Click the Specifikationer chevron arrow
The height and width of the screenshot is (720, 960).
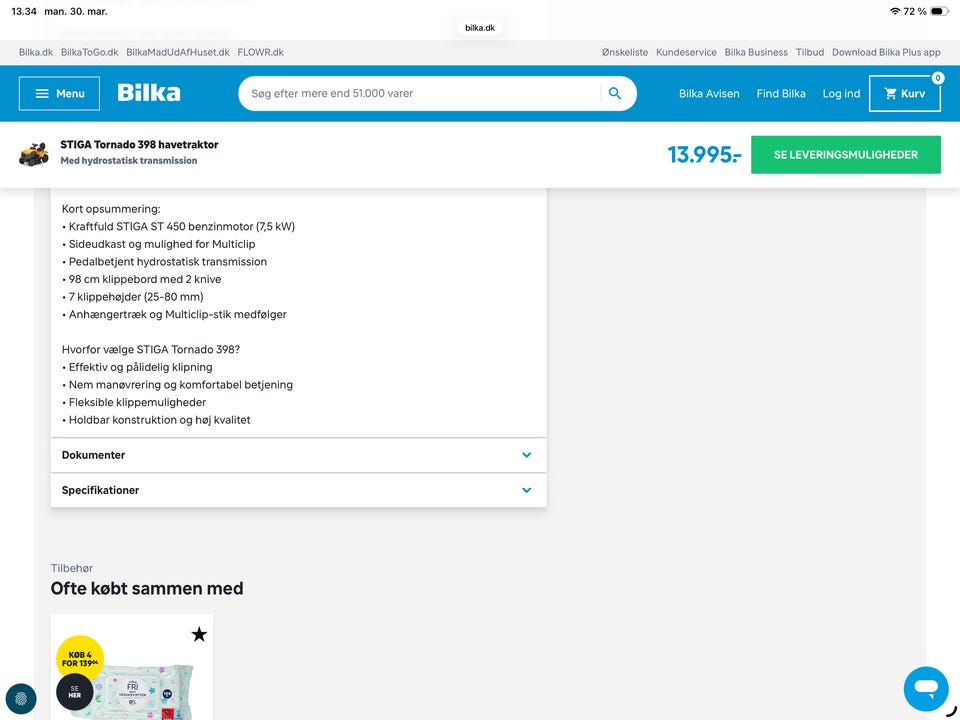pos(527,490)
